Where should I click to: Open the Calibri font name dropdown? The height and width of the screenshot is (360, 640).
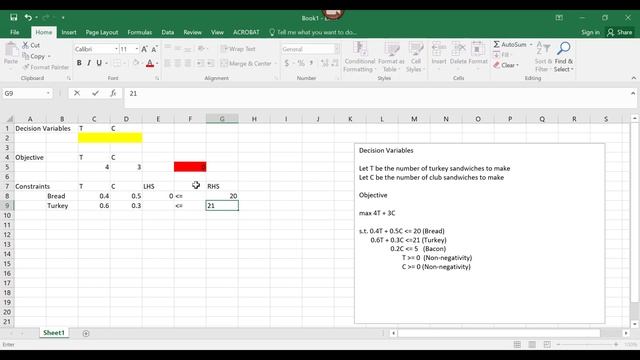click(x=116, y=49)
